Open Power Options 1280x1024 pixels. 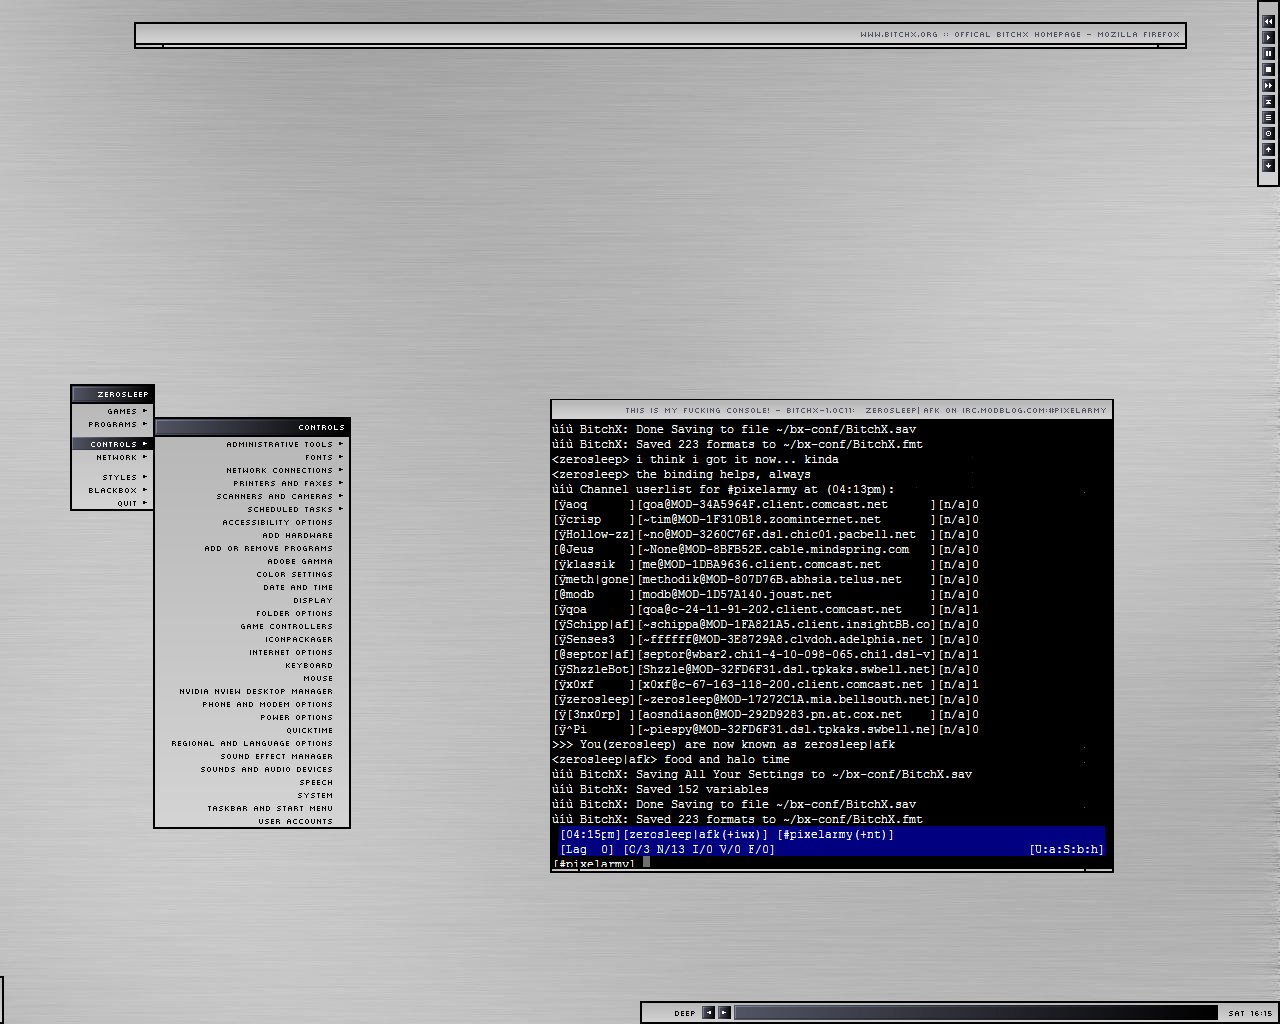[x=251, y=717]
